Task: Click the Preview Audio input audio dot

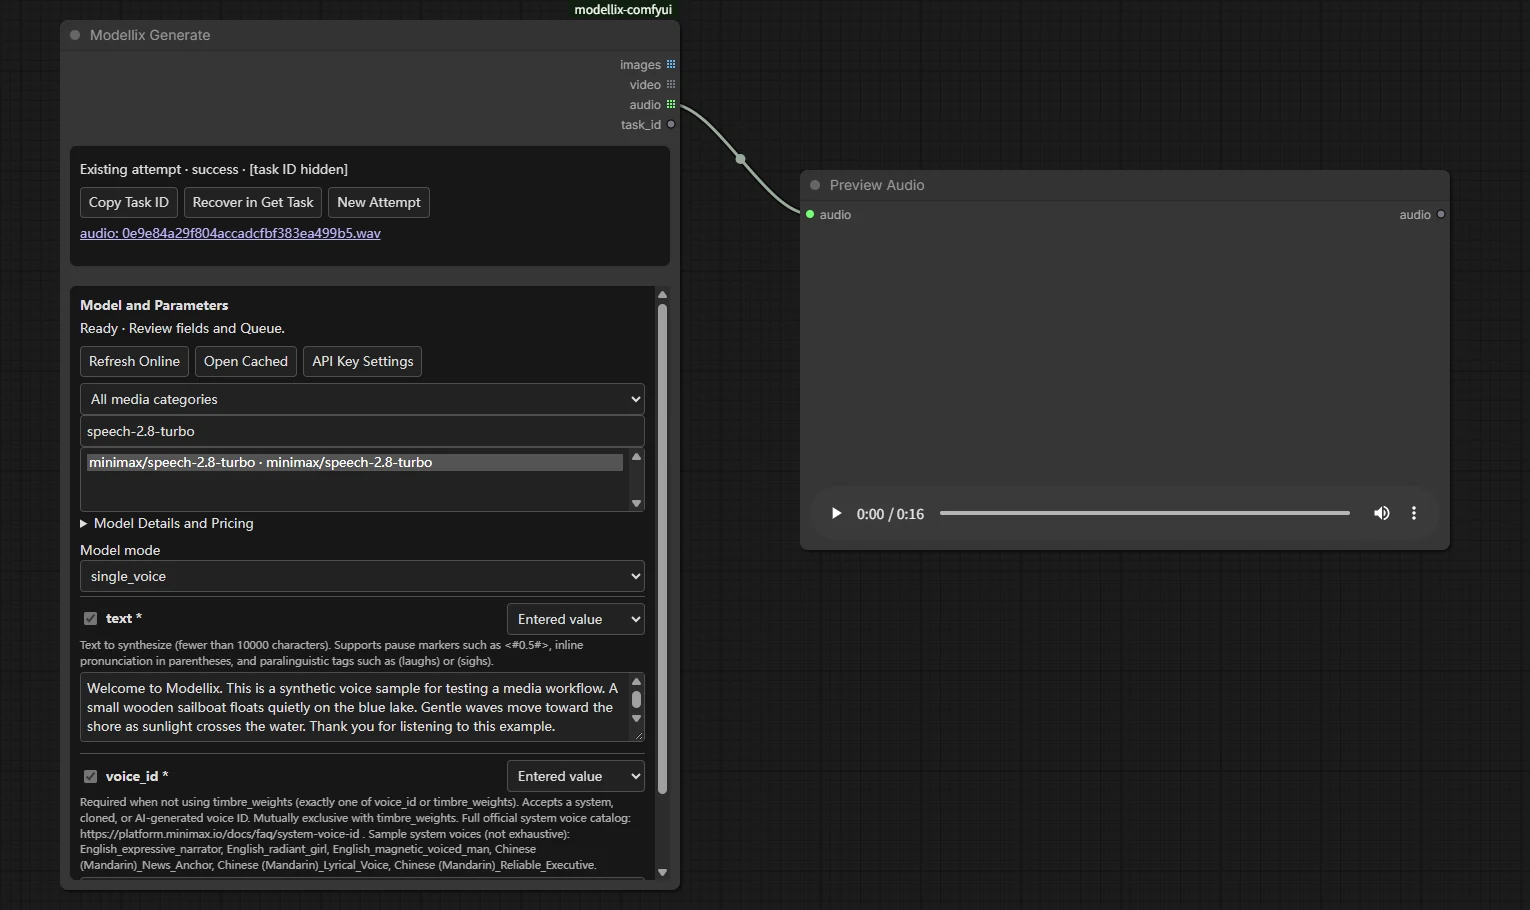Action: 810,215
